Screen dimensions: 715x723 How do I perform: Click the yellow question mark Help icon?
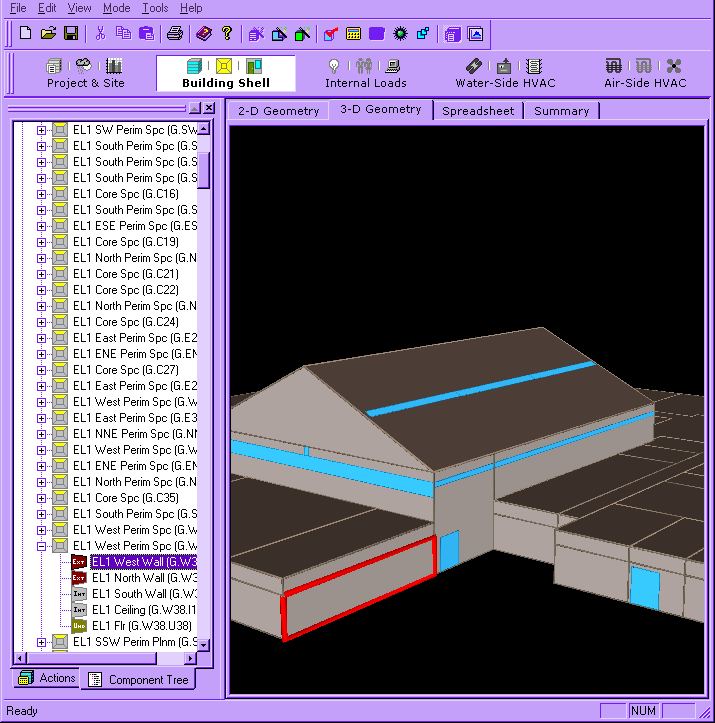[x=227, y=33]
